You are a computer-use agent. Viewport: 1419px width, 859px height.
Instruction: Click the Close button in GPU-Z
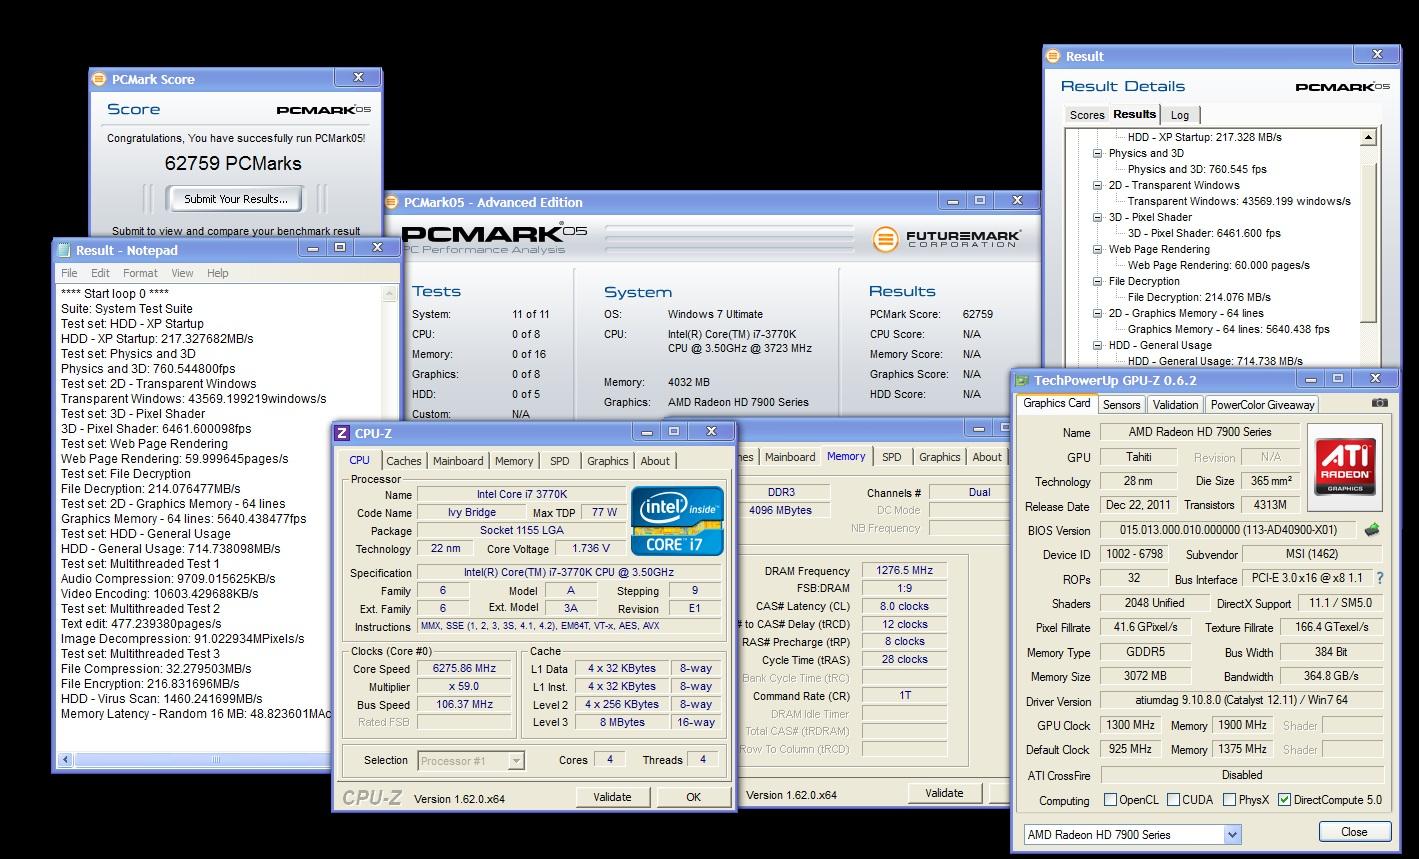coord(1354,832)
